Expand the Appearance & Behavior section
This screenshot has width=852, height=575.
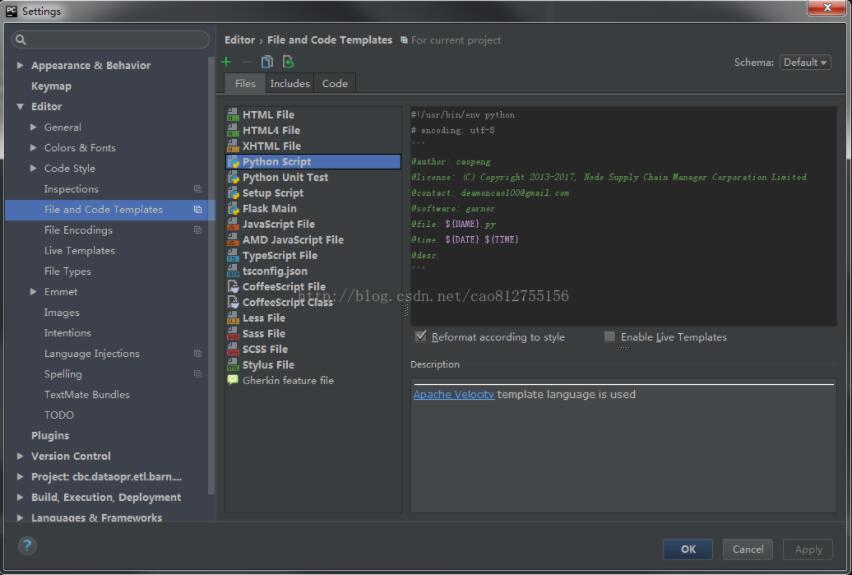pos(20,66)
